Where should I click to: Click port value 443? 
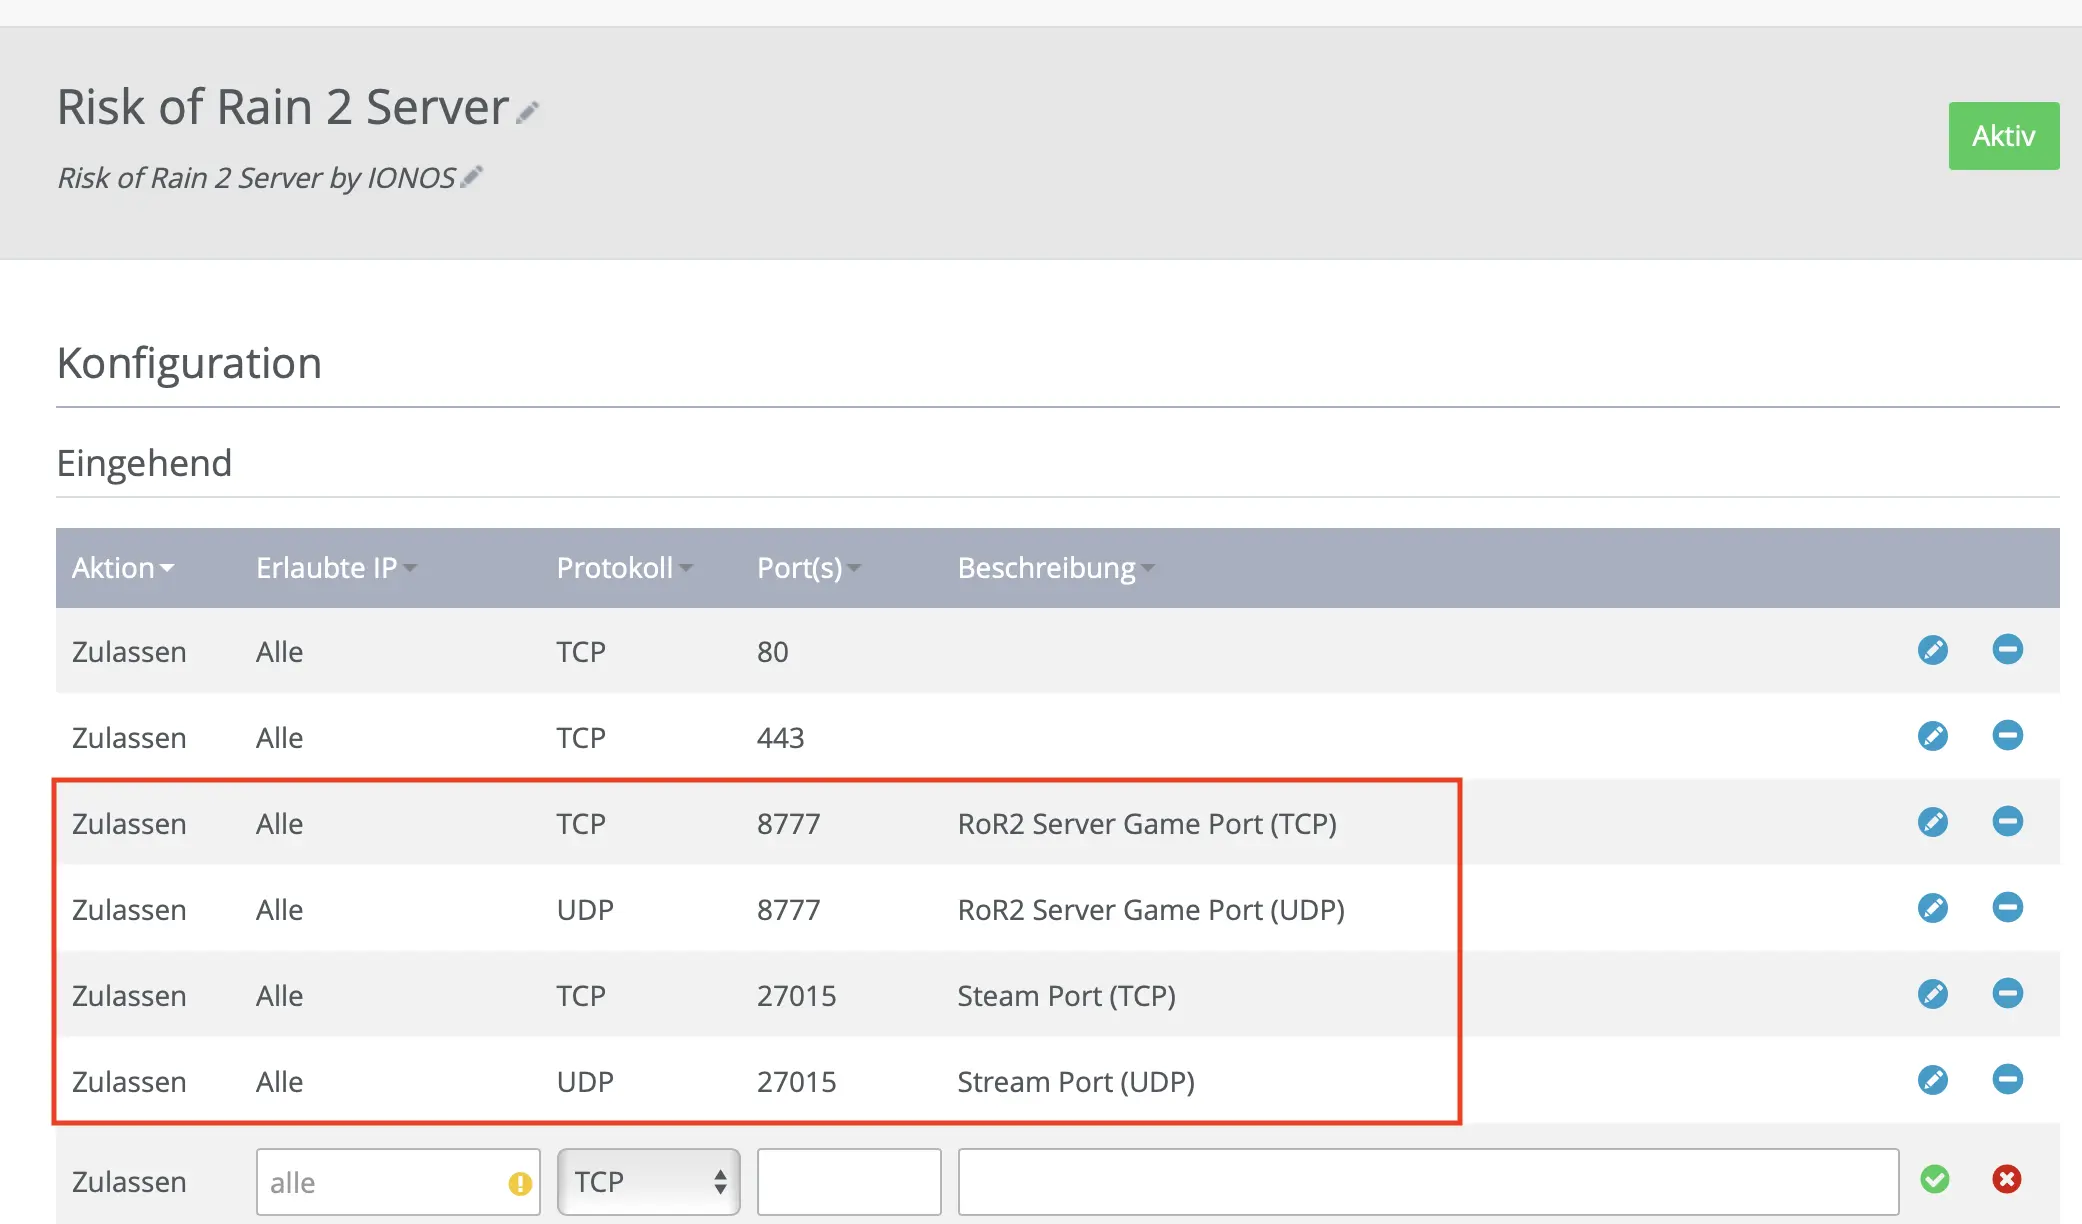[x=780, y=738]
